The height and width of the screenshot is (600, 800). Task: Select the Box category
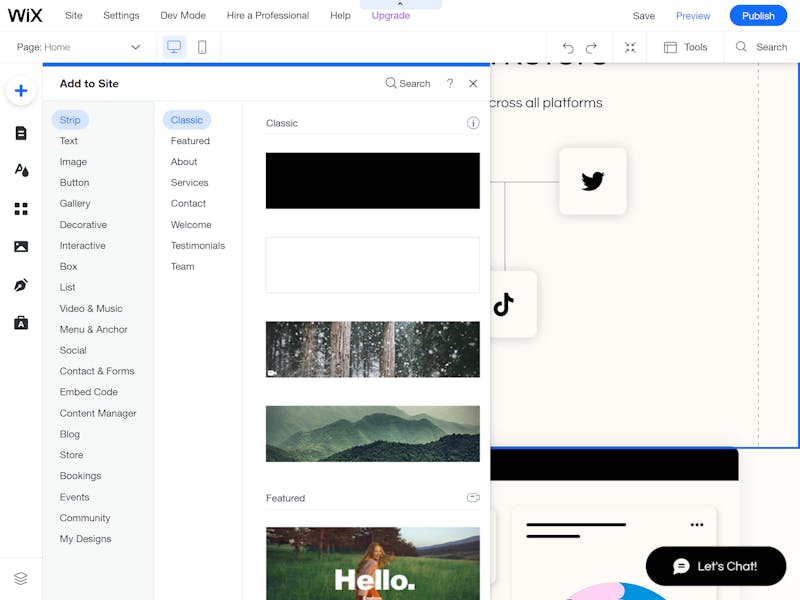68,266
